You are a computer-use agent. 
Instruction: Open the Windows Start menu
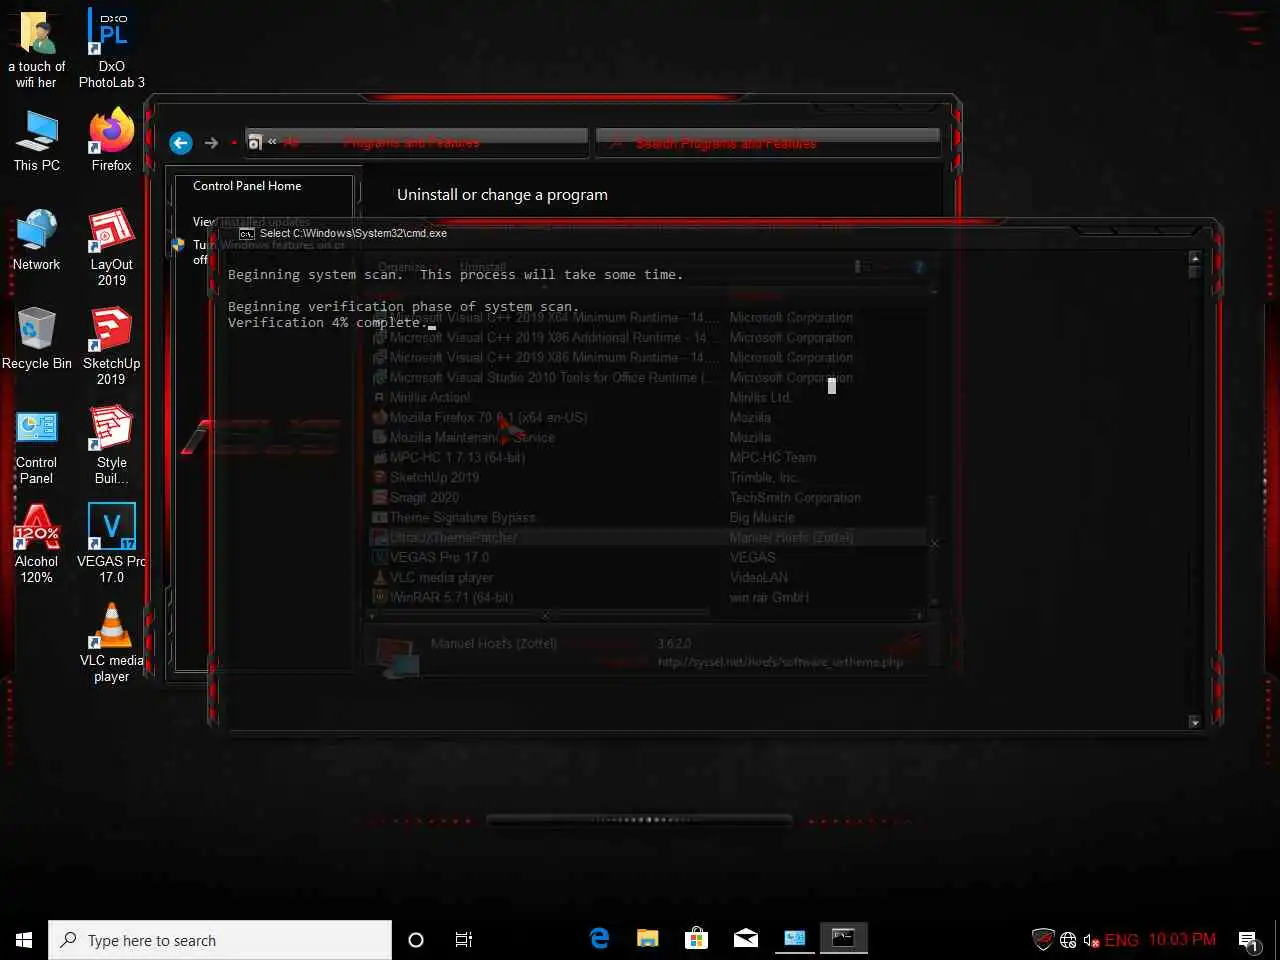tap(24, 940)
